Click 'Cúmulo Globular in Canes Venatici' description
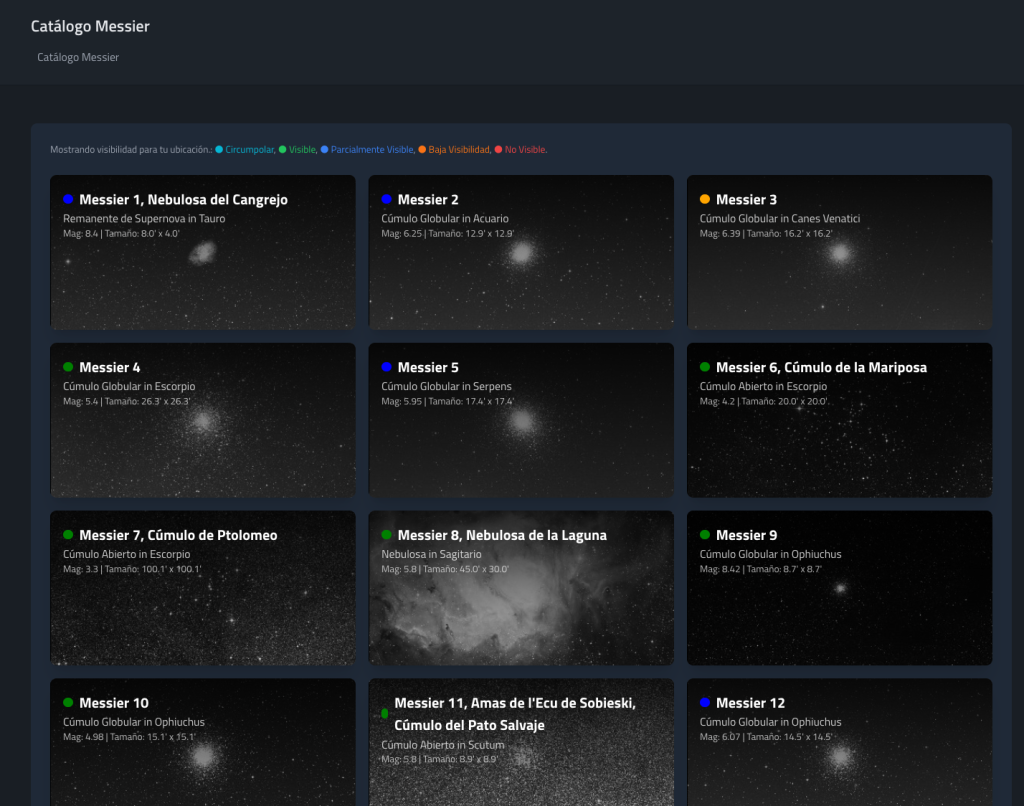Screen dimensions: 1024x806 tap(780, 219)
